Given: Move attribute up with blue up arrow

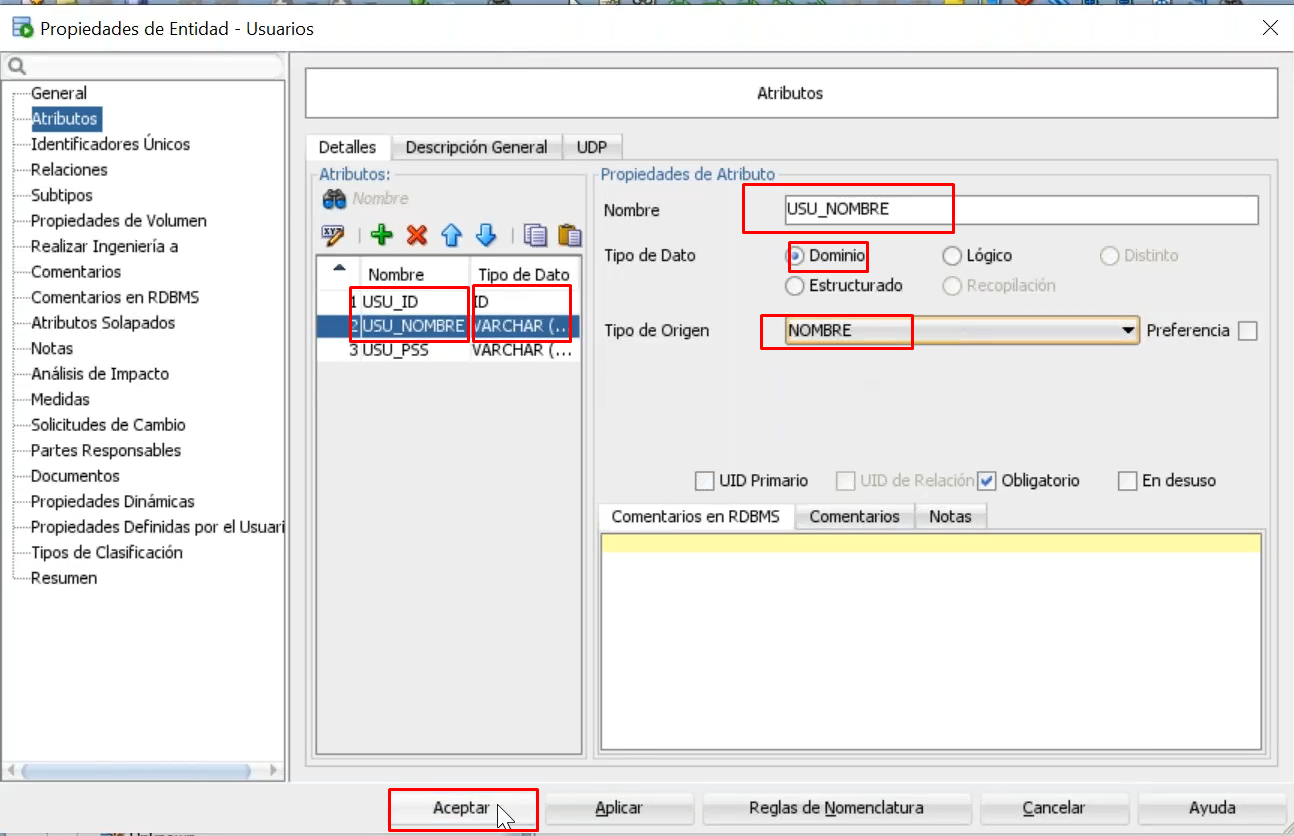Looking at the screenshot, I should (451, 236).
